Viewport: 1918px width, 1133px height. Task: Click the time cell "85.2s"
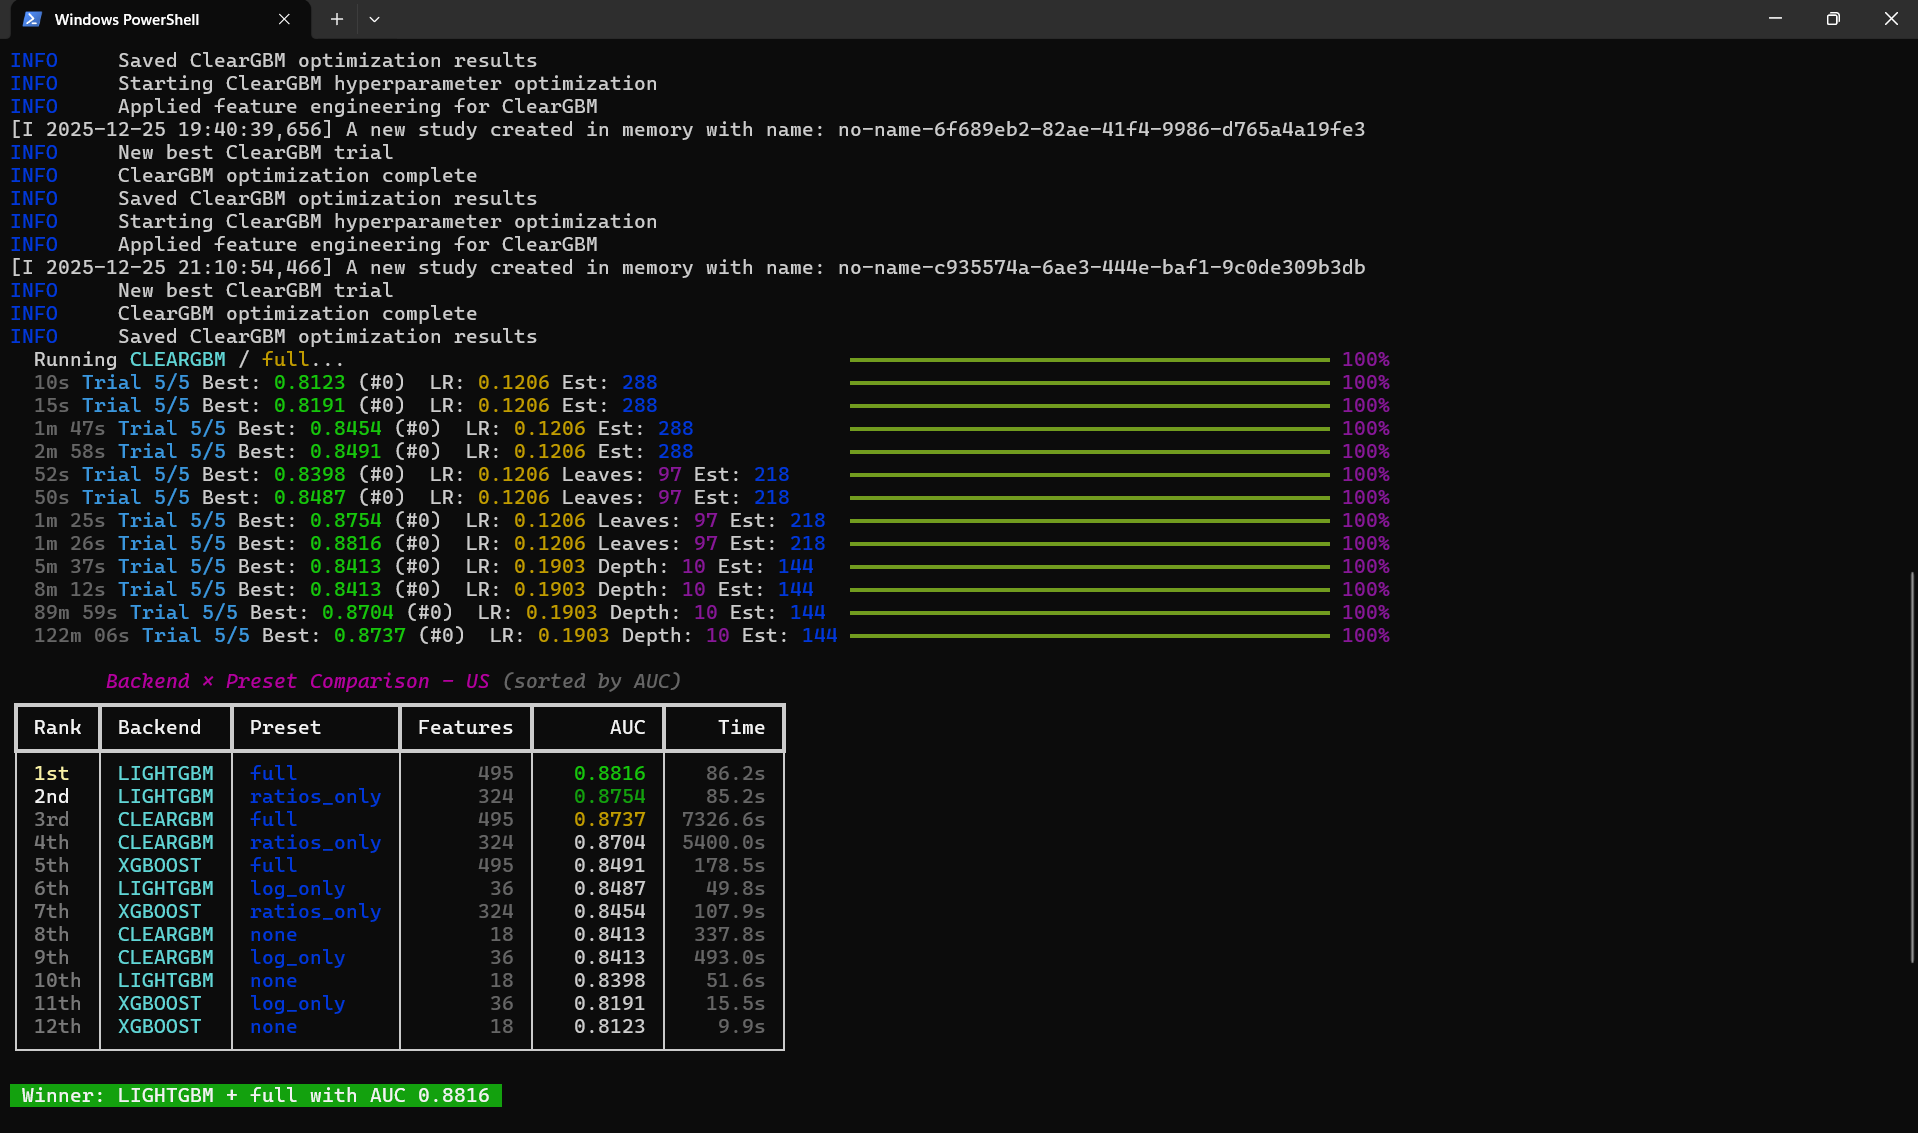point(735,797)
